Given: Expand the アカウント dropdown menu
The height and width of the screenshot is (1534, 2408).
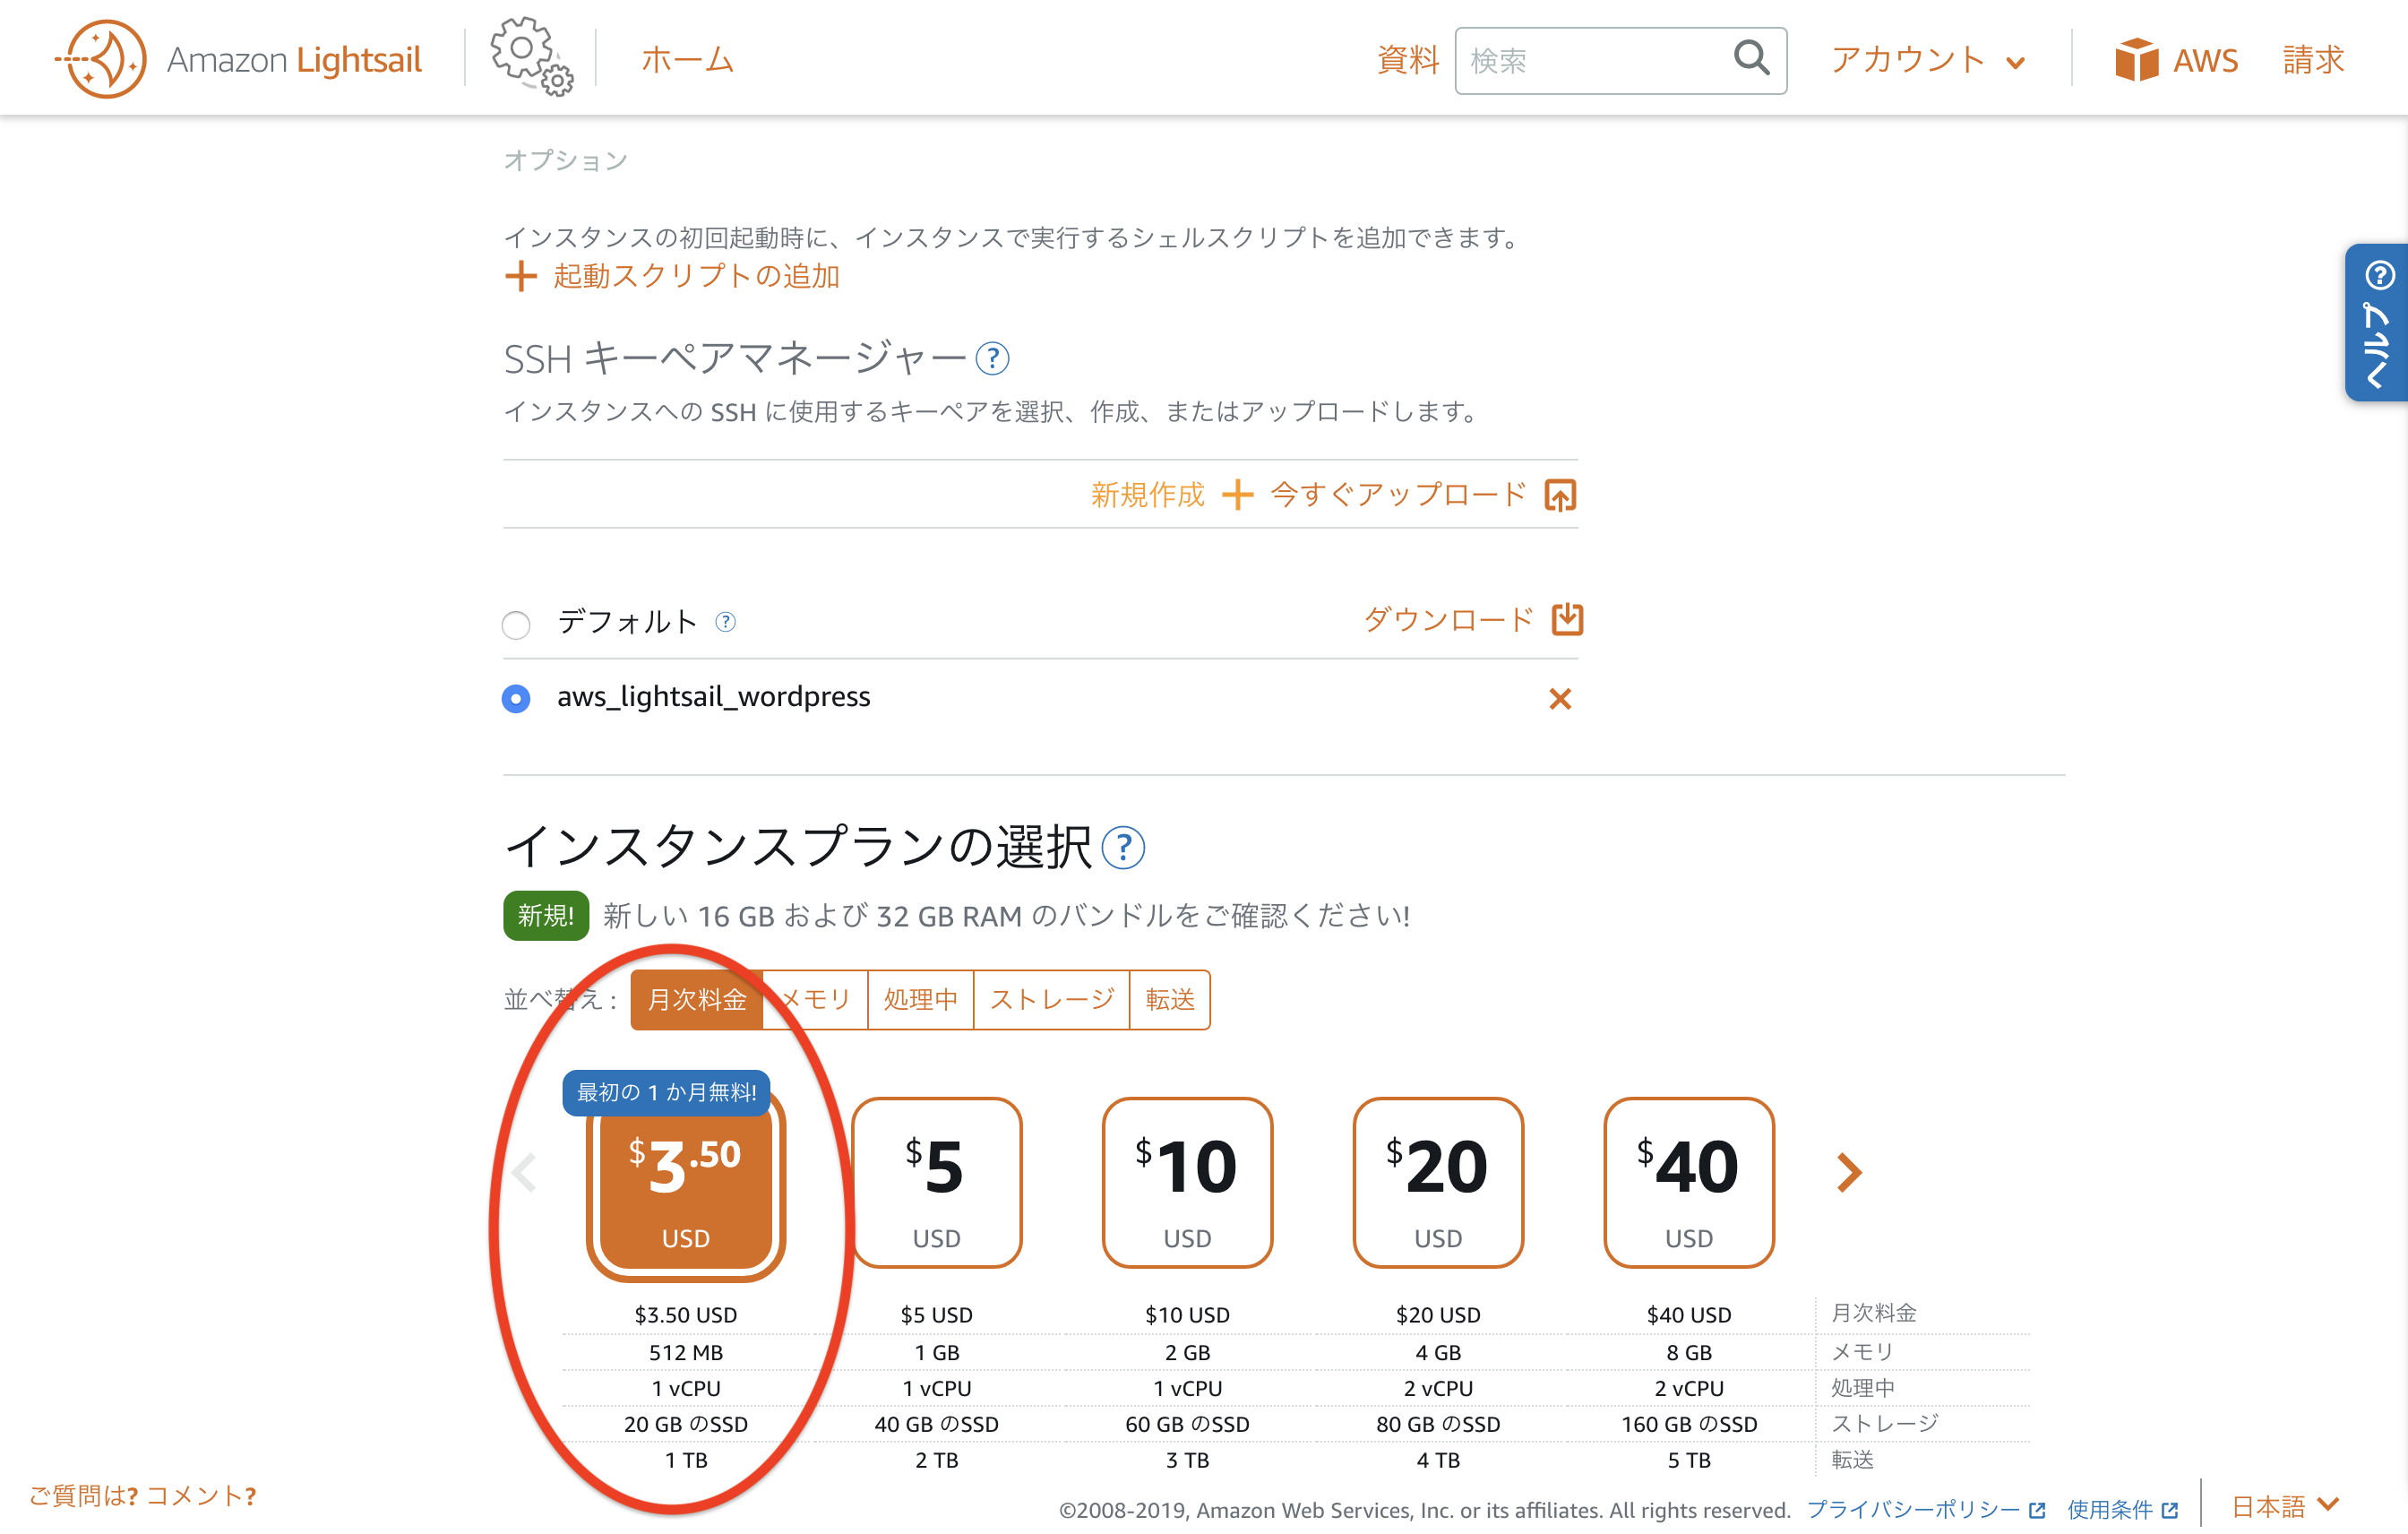Looking at the screenshot, I should (1929, 60).
